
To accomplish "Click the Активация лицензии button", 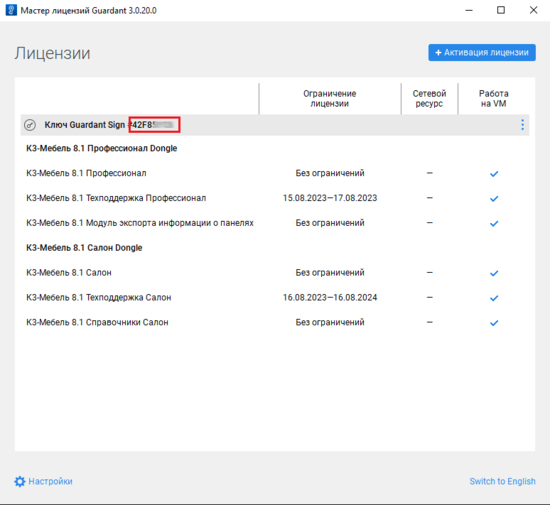I will (482, 53).
